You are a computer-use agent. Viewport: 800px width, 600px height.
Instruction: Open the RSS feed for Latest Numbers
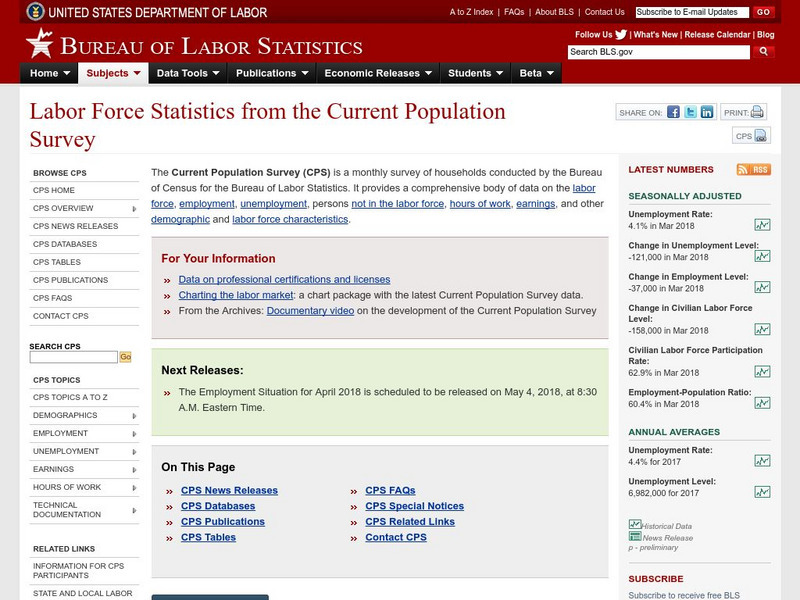point(754,169)
